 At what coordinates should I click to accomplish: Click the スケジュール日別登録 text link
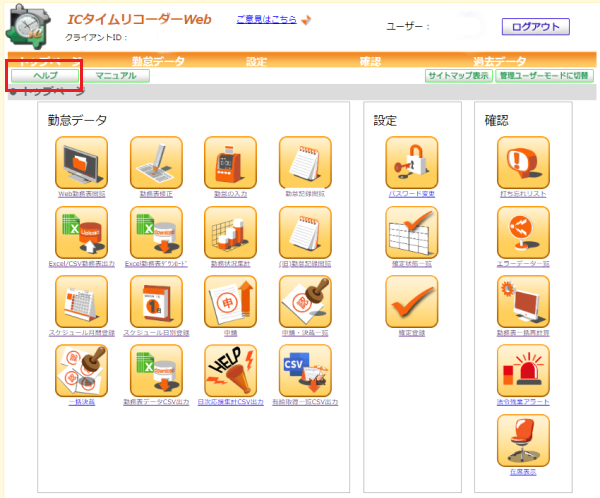(x=156, y=333)
